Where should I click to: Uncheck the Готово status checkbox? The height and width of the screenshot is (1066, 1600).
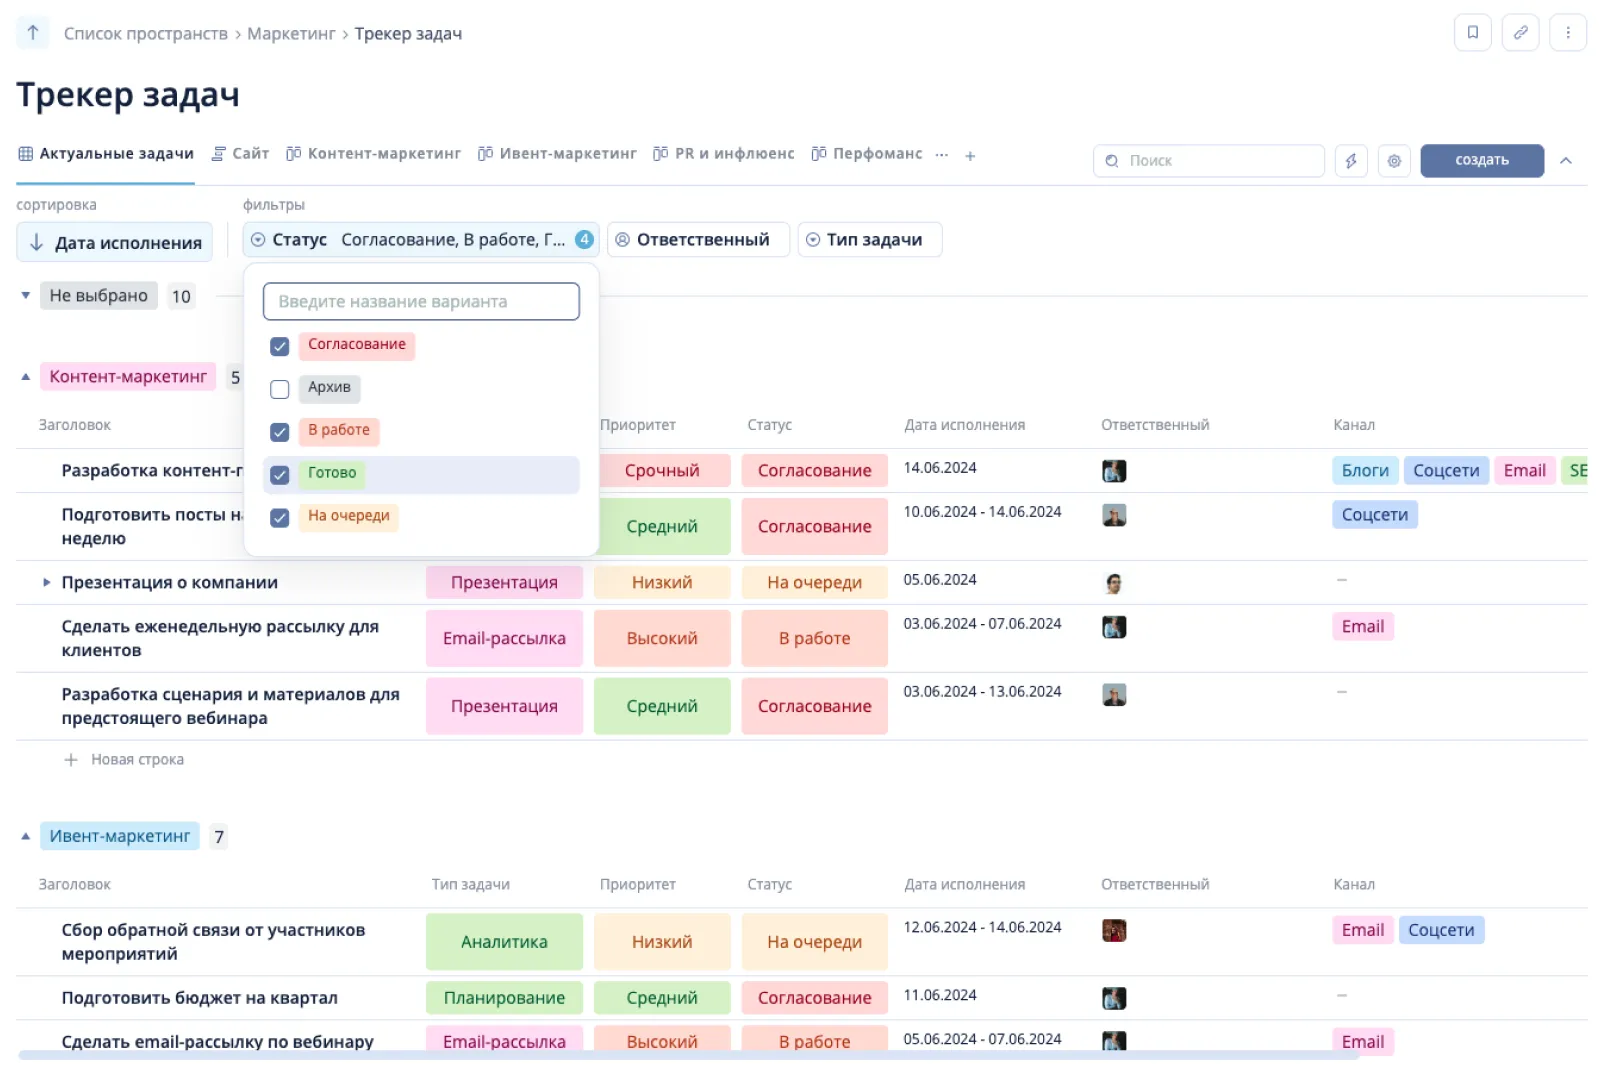click(x=280, y=475)
